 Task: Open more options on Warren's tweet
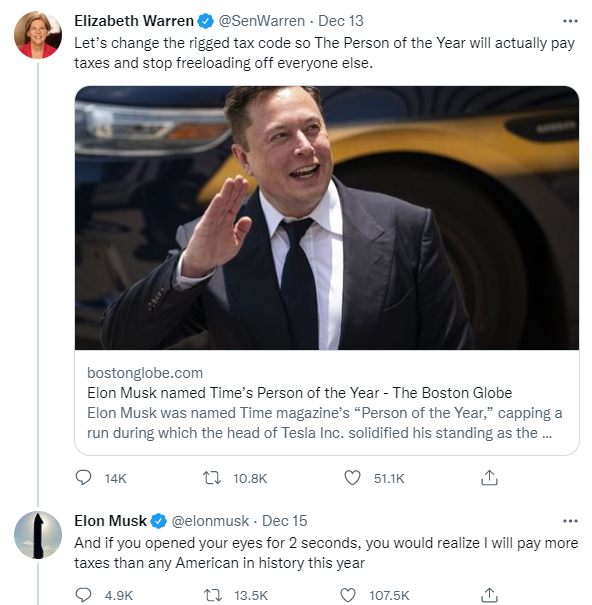(x=570, y=21)
